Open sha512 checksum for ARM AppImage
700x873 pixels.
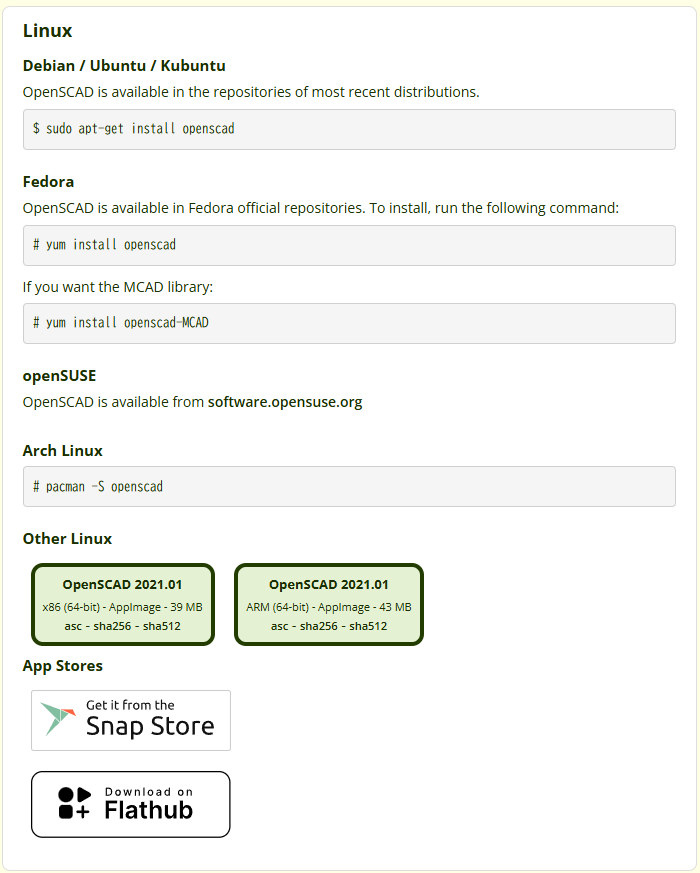(x=368, y=626)
